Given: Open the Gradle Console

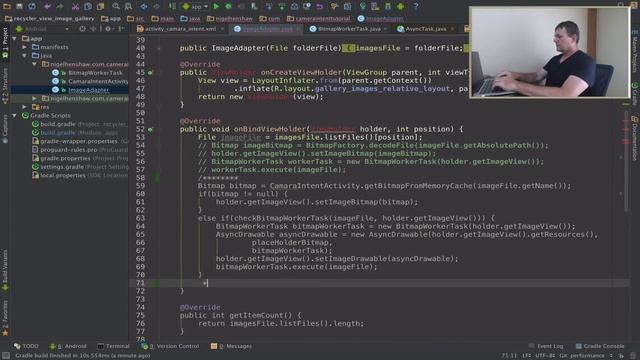Looking at the screenshot, I should (x=600, y=346).
